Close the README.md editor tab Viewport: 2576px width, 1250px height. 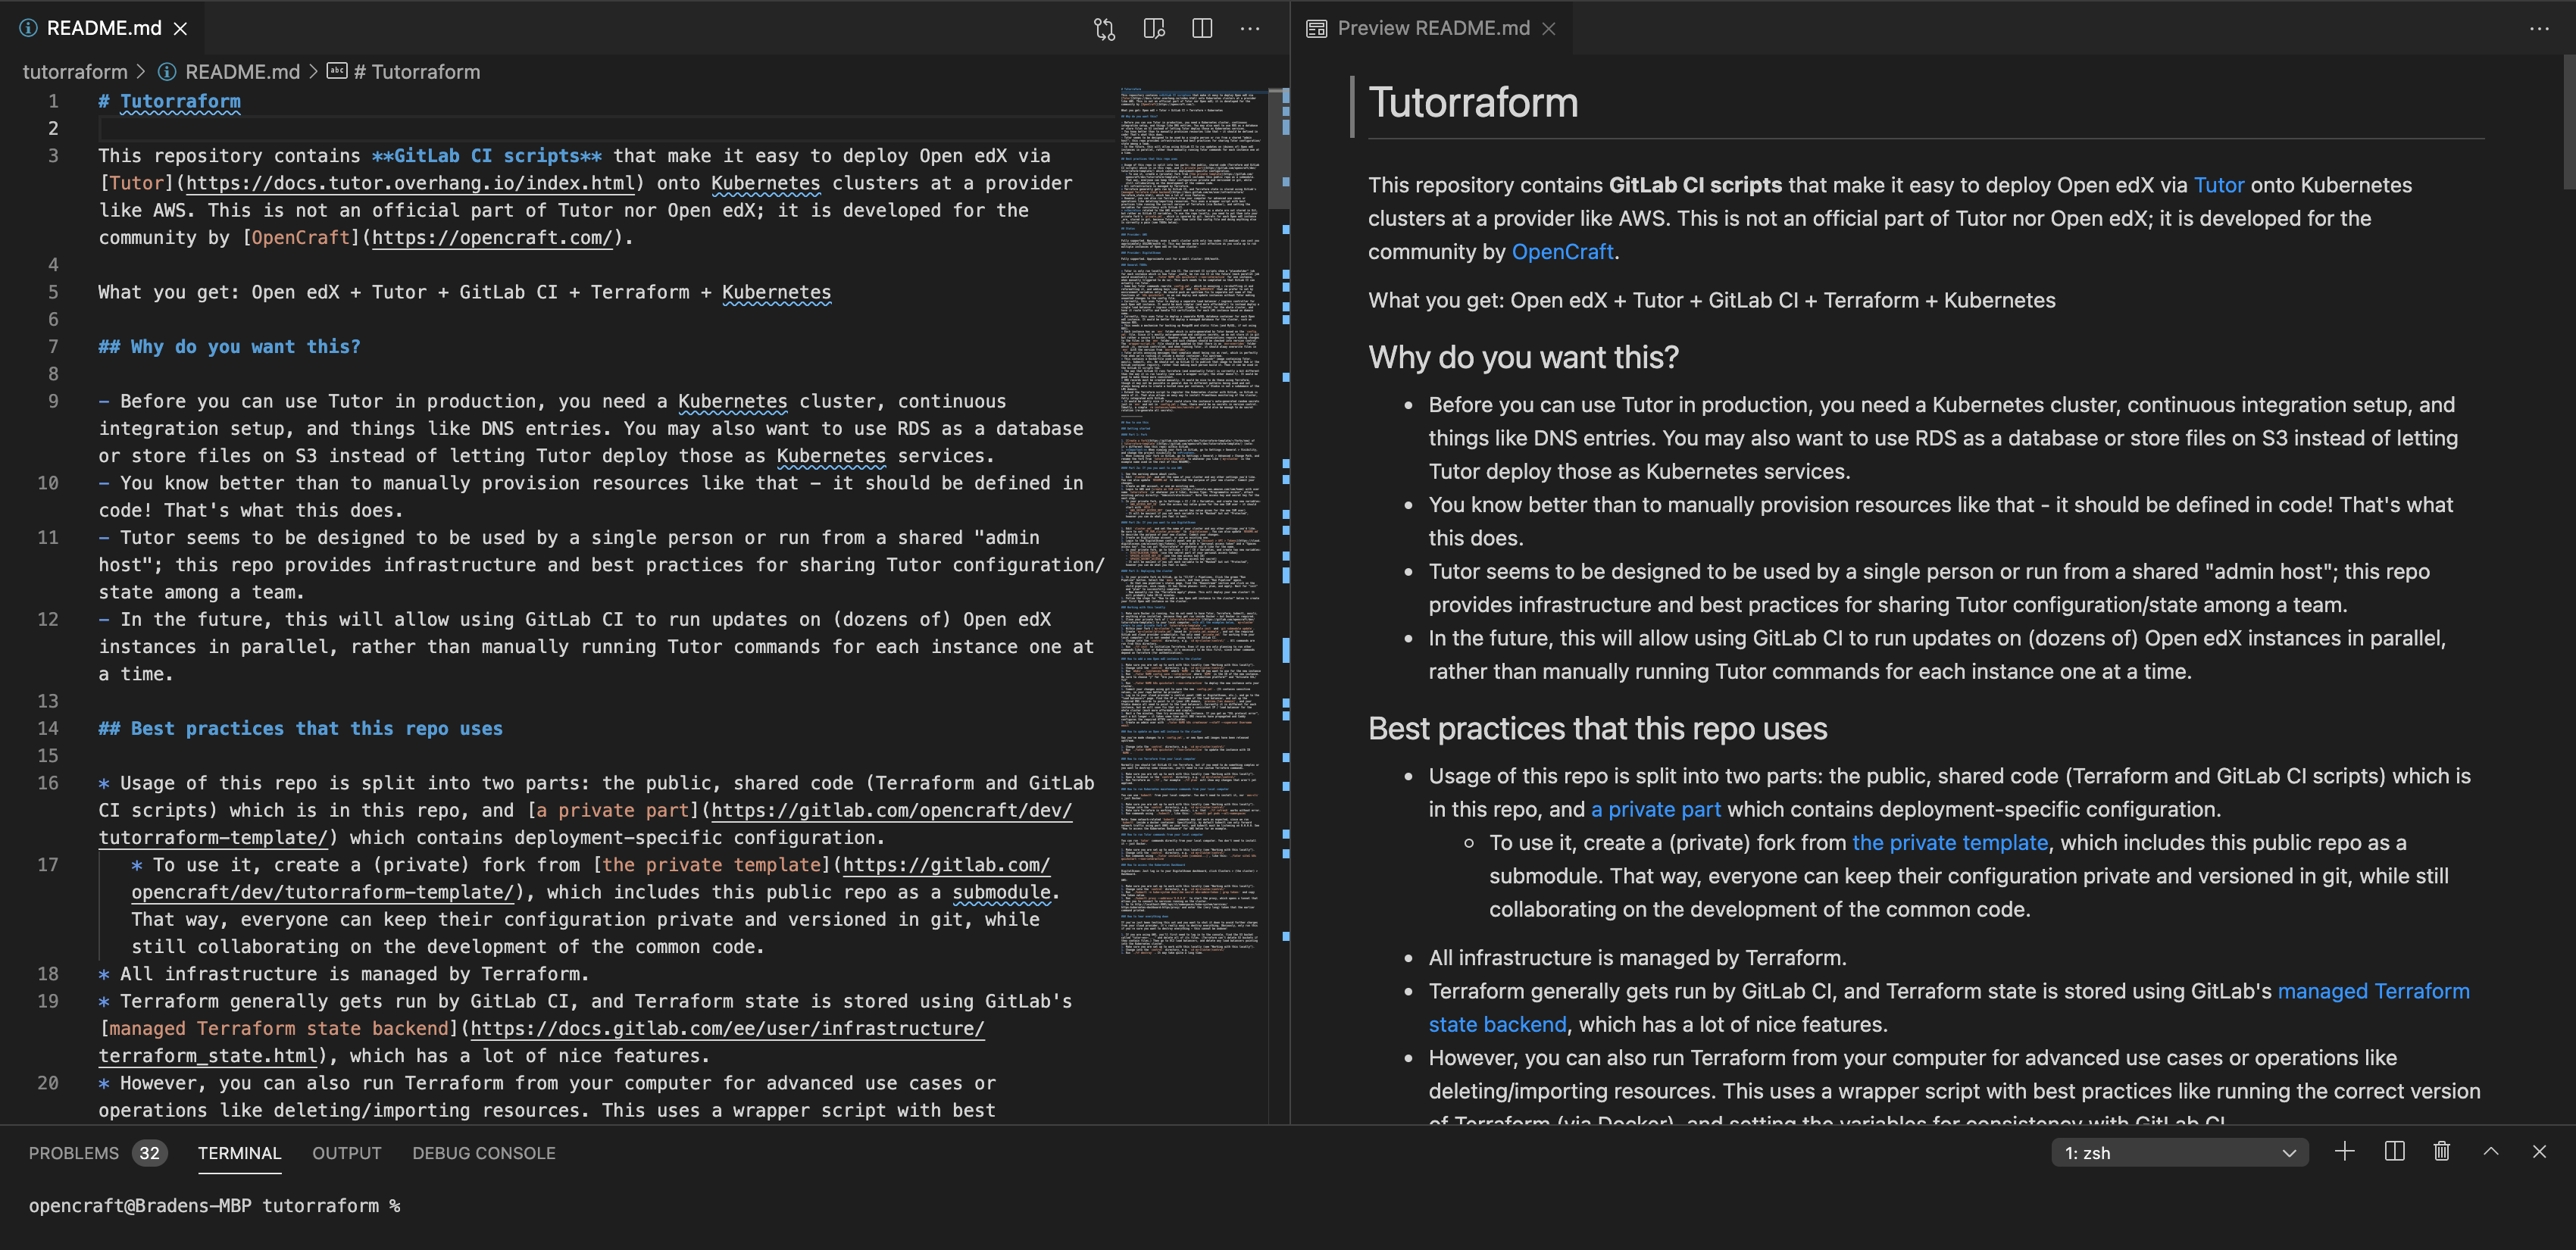point(181,29)
